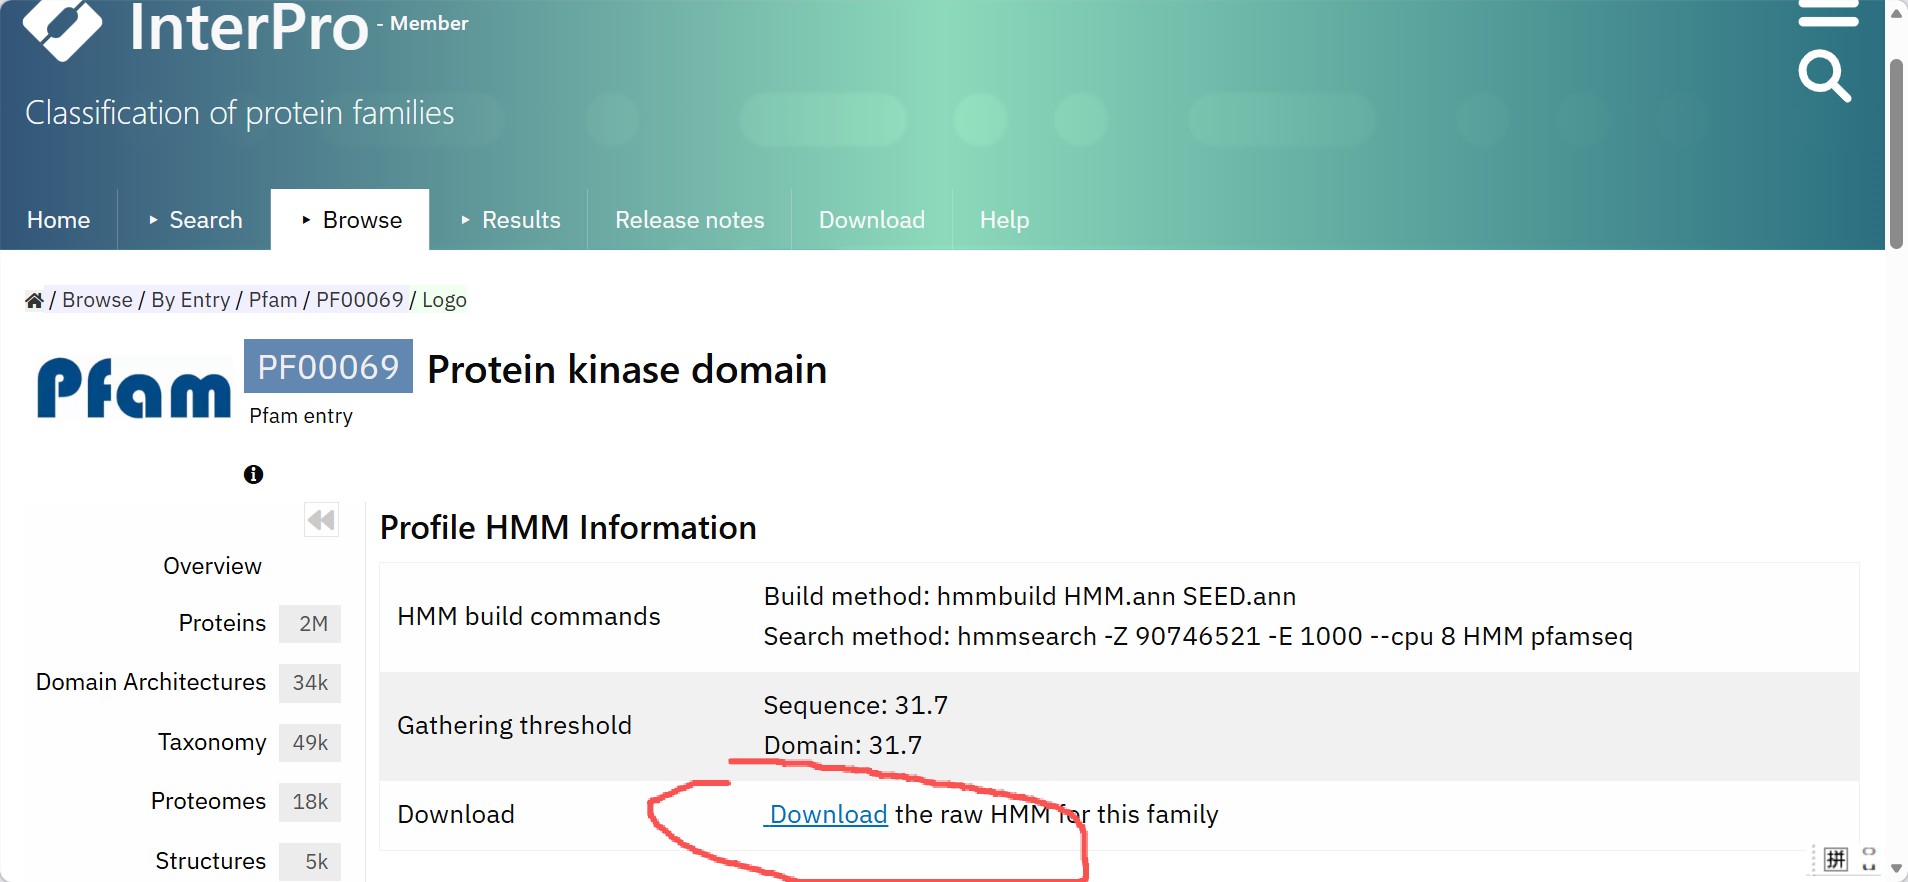Open the Help menu item
The height and width of the screenshot is (882, 1908).
pyautogui.click(x=1004, y=220)
